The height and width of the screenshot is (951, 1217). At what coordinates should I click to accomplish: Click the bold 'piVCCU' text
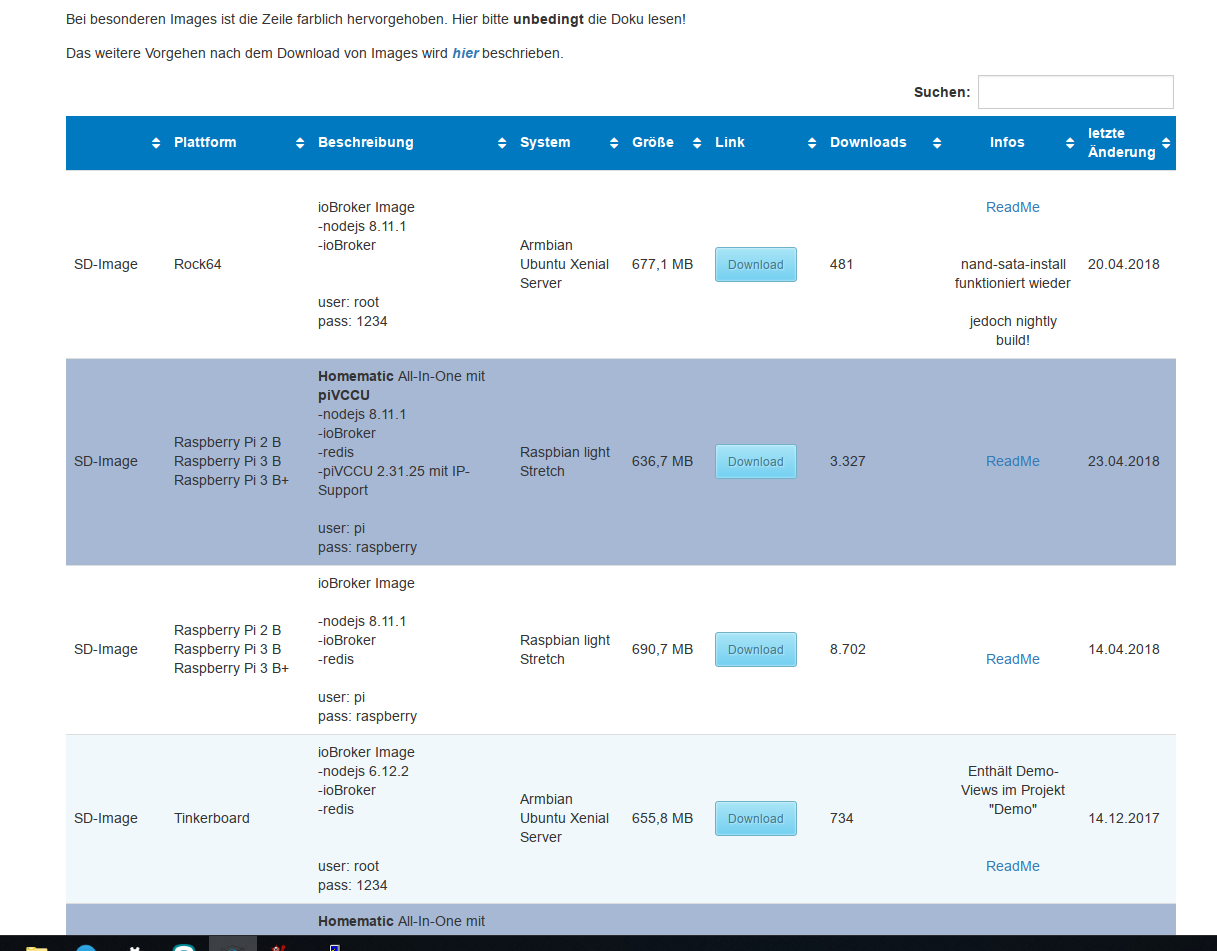tap(344, 395)
